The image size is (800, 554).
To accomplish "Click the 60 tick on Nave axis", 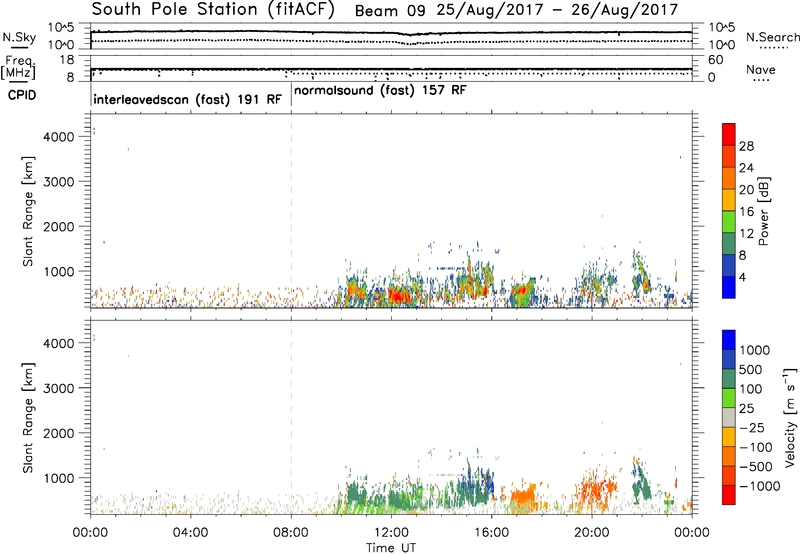I will [x=715, y=60].
